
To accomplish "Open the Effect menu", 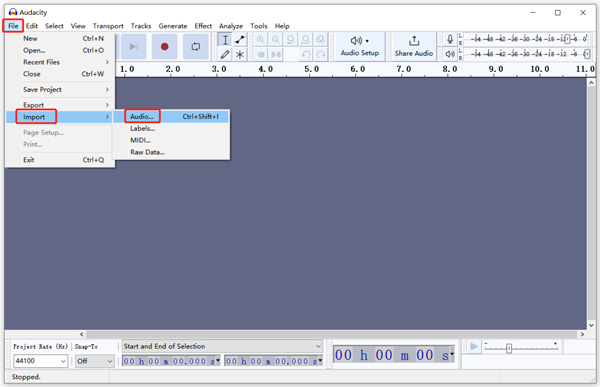I will [203, 26].
